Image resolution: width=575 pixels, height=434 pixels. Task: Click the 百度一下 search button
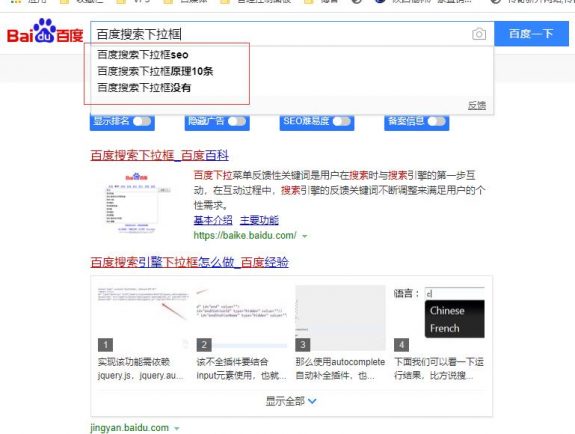[531, 34]
